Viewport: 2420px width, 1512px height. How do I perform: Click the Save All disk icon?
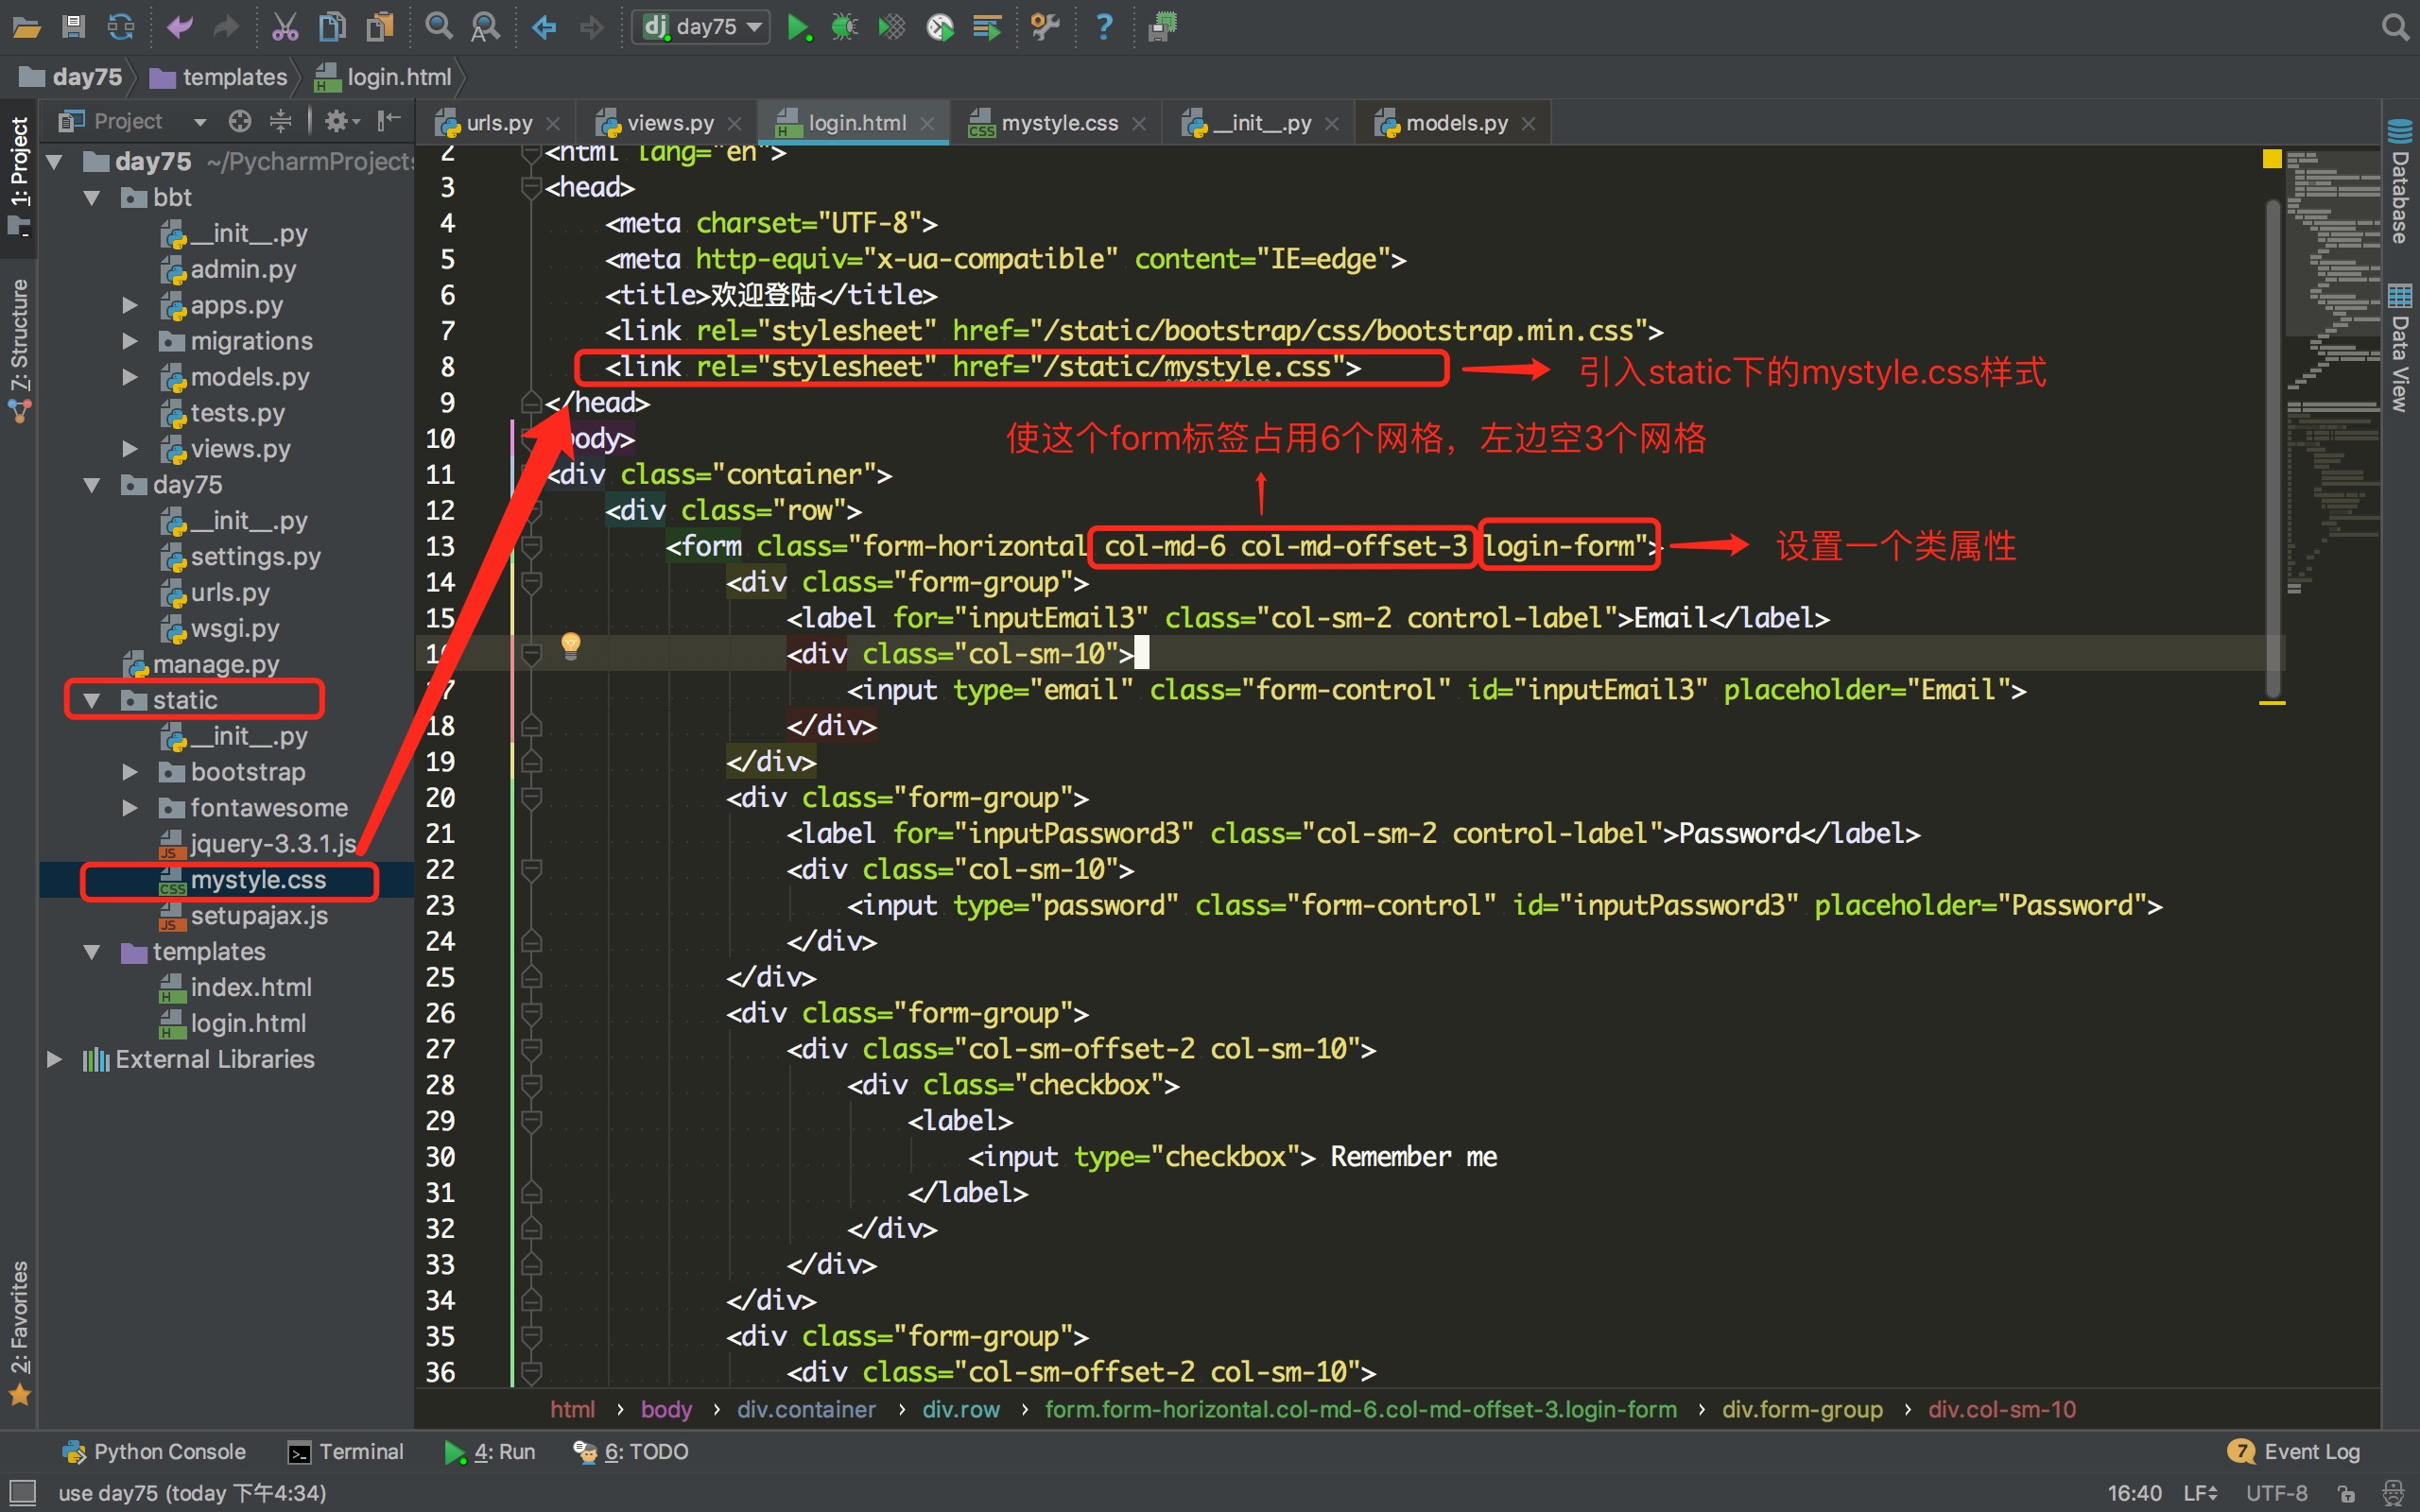(x=73, y=27)
